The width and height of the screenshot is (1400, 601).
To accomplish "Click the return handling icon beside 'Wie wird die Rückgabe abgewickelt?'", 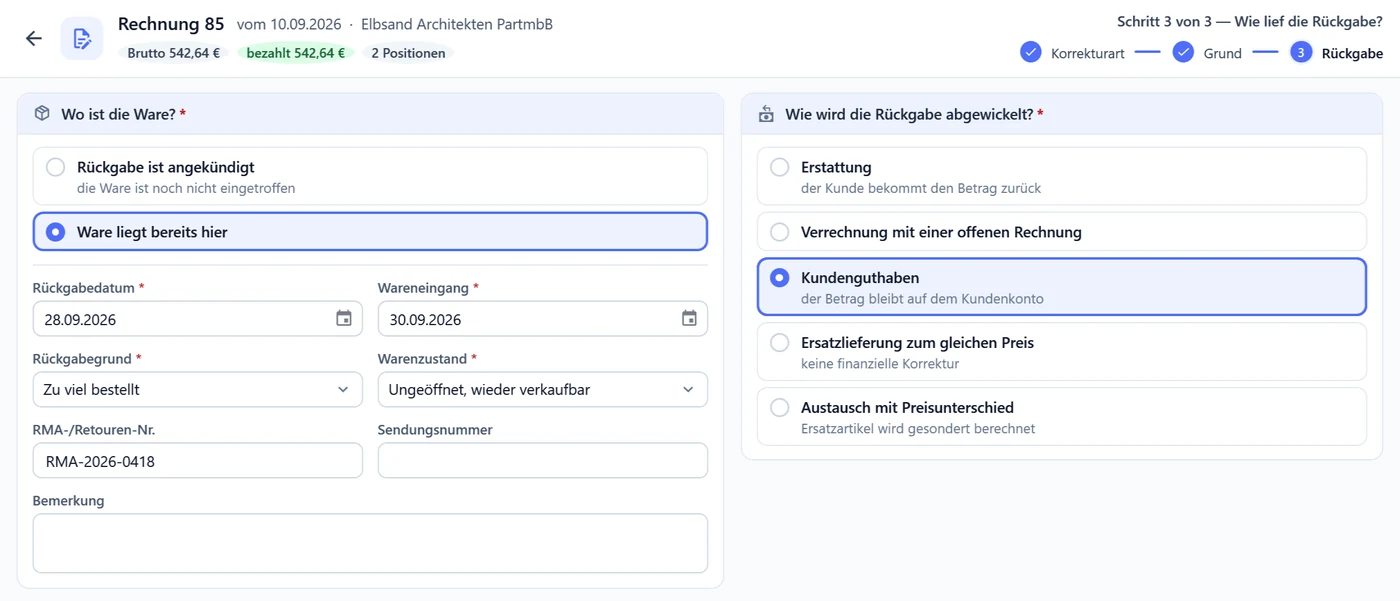I will [766, 114].
